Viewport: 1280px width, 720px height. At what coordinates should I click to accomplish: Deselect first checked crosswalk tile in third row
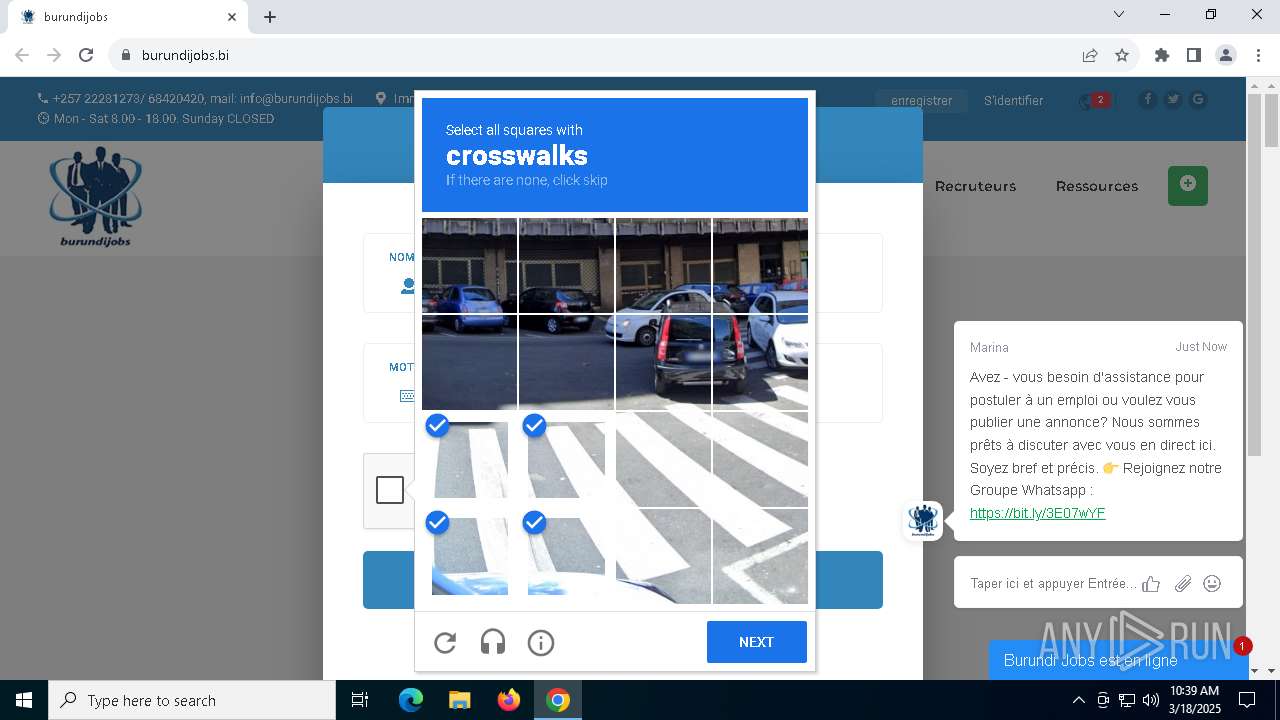470,459
